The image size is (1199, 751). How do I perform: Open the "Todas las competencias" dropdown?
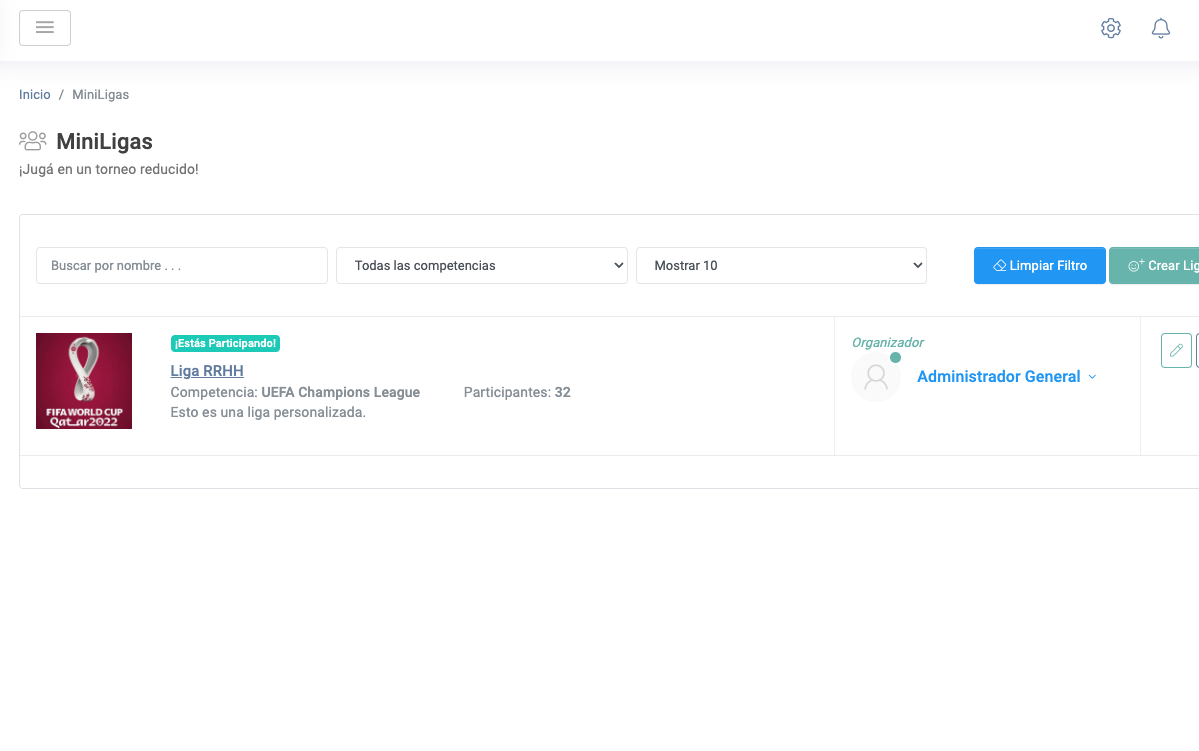click(481, 265)
